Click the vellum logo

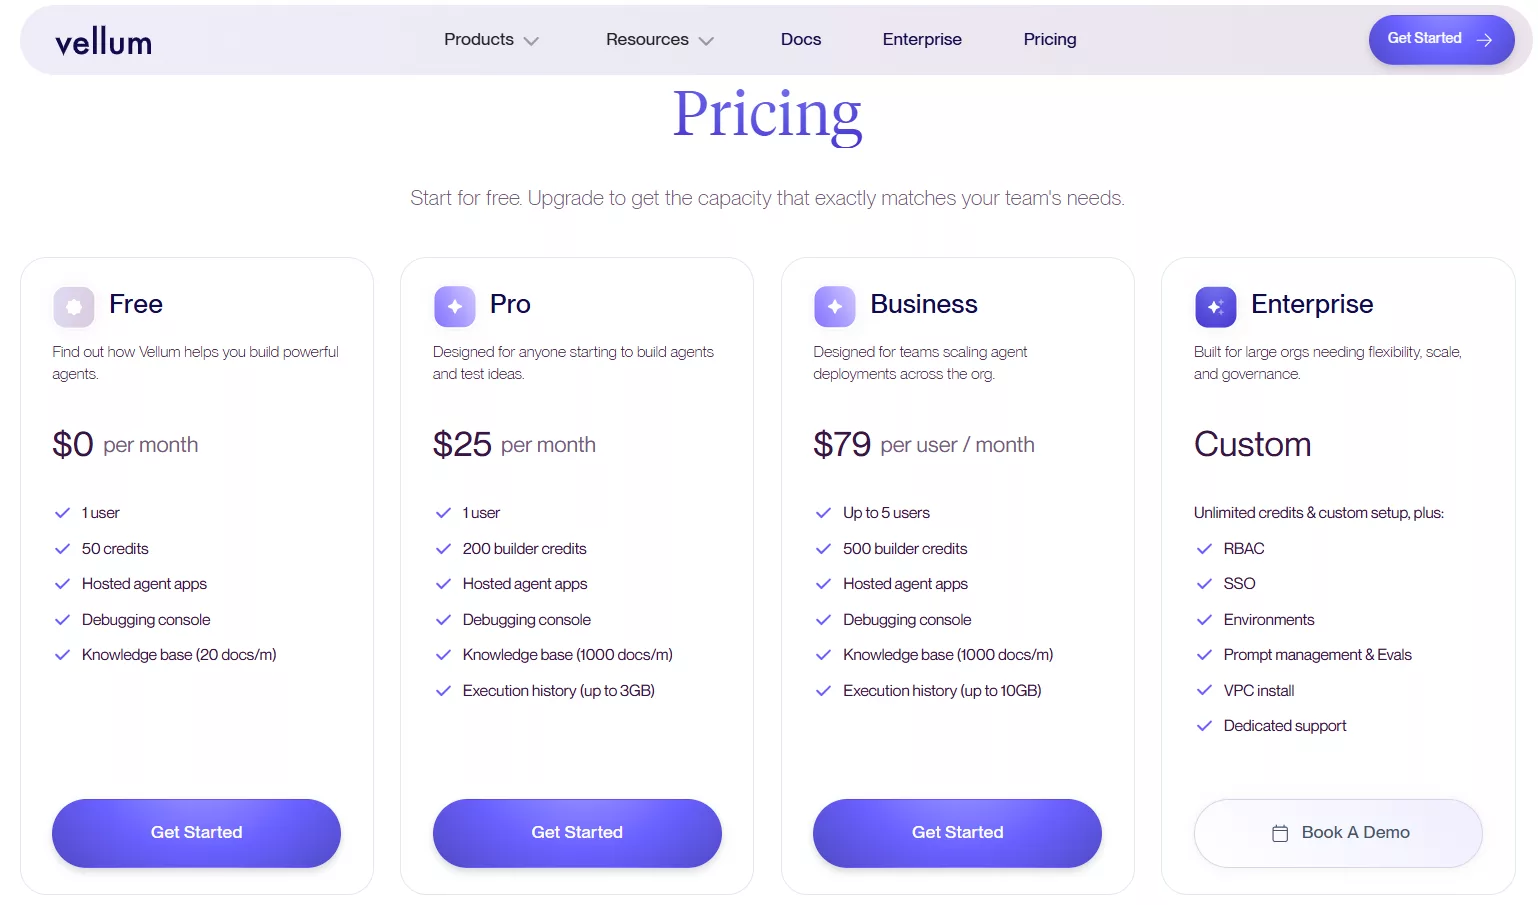click(104, 42)
